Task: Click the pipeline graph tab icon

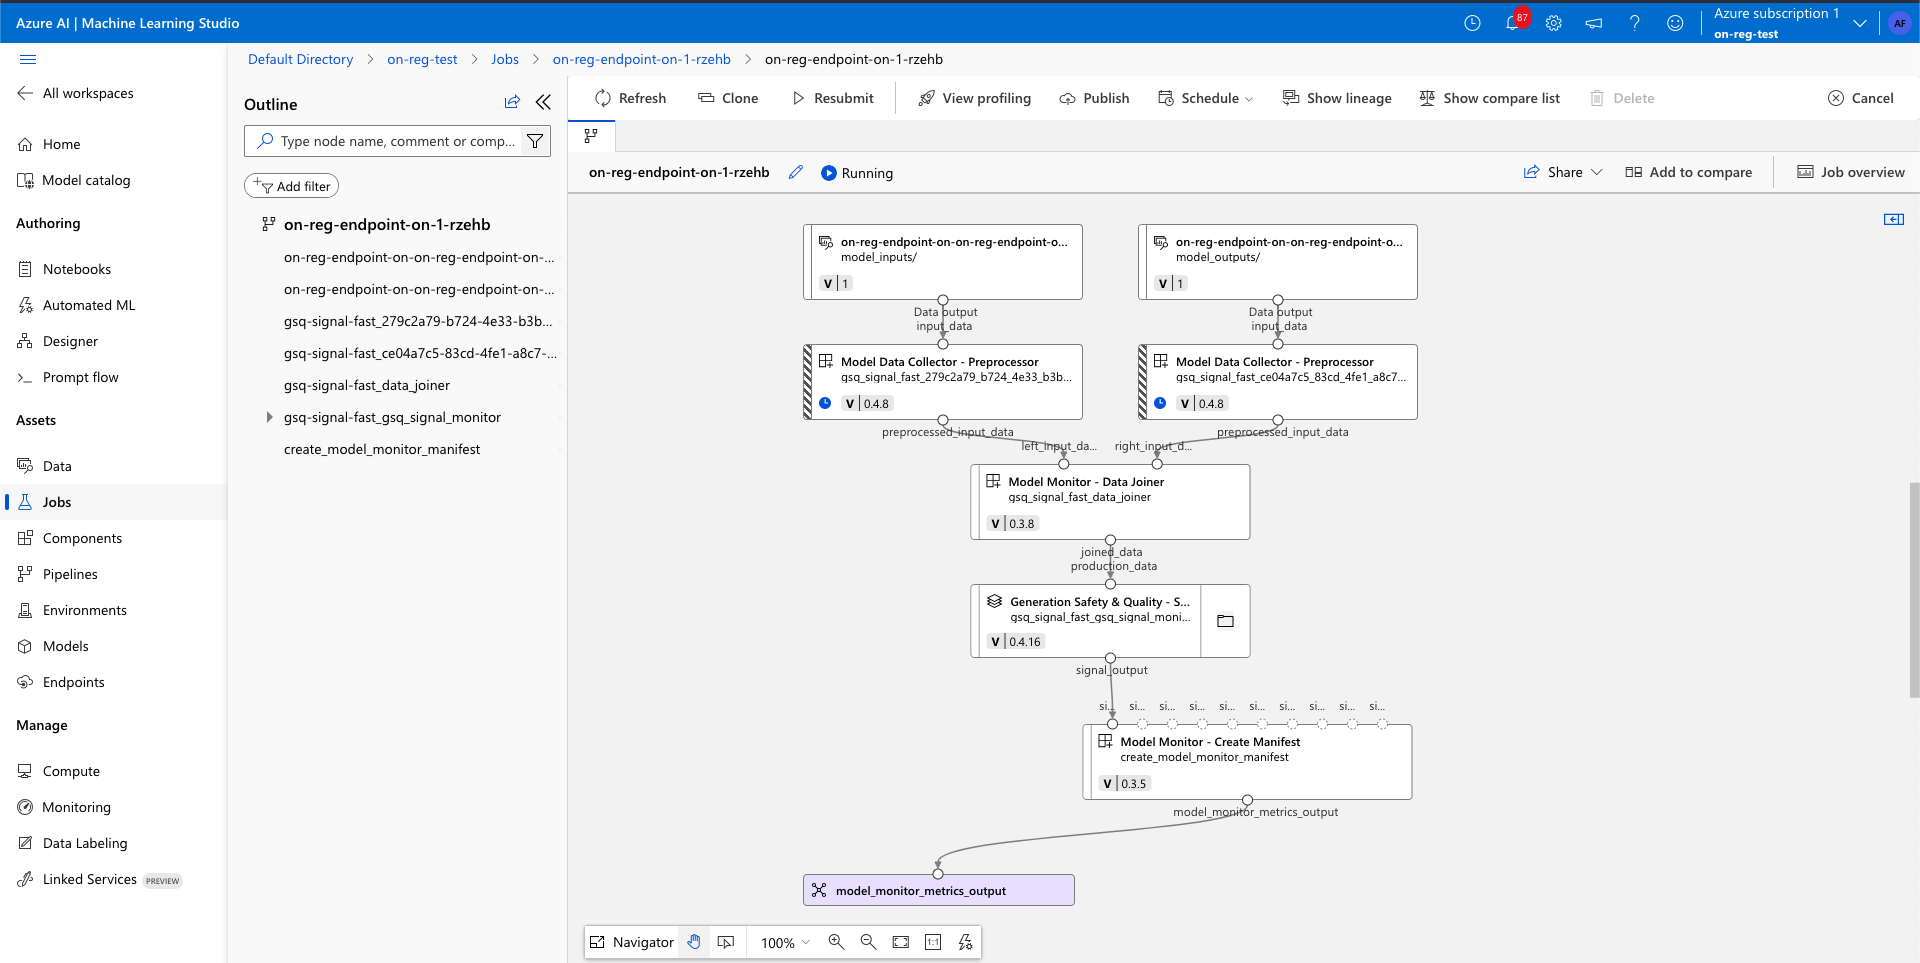Action: pyautogui.click(x=591, y=135)
